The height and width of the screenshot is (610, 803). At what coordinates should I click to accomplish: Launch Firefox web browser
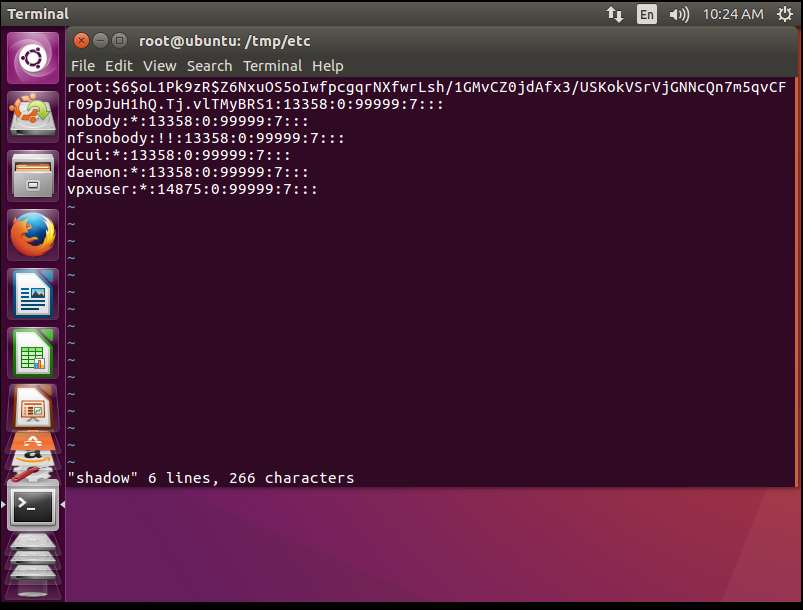34,236
